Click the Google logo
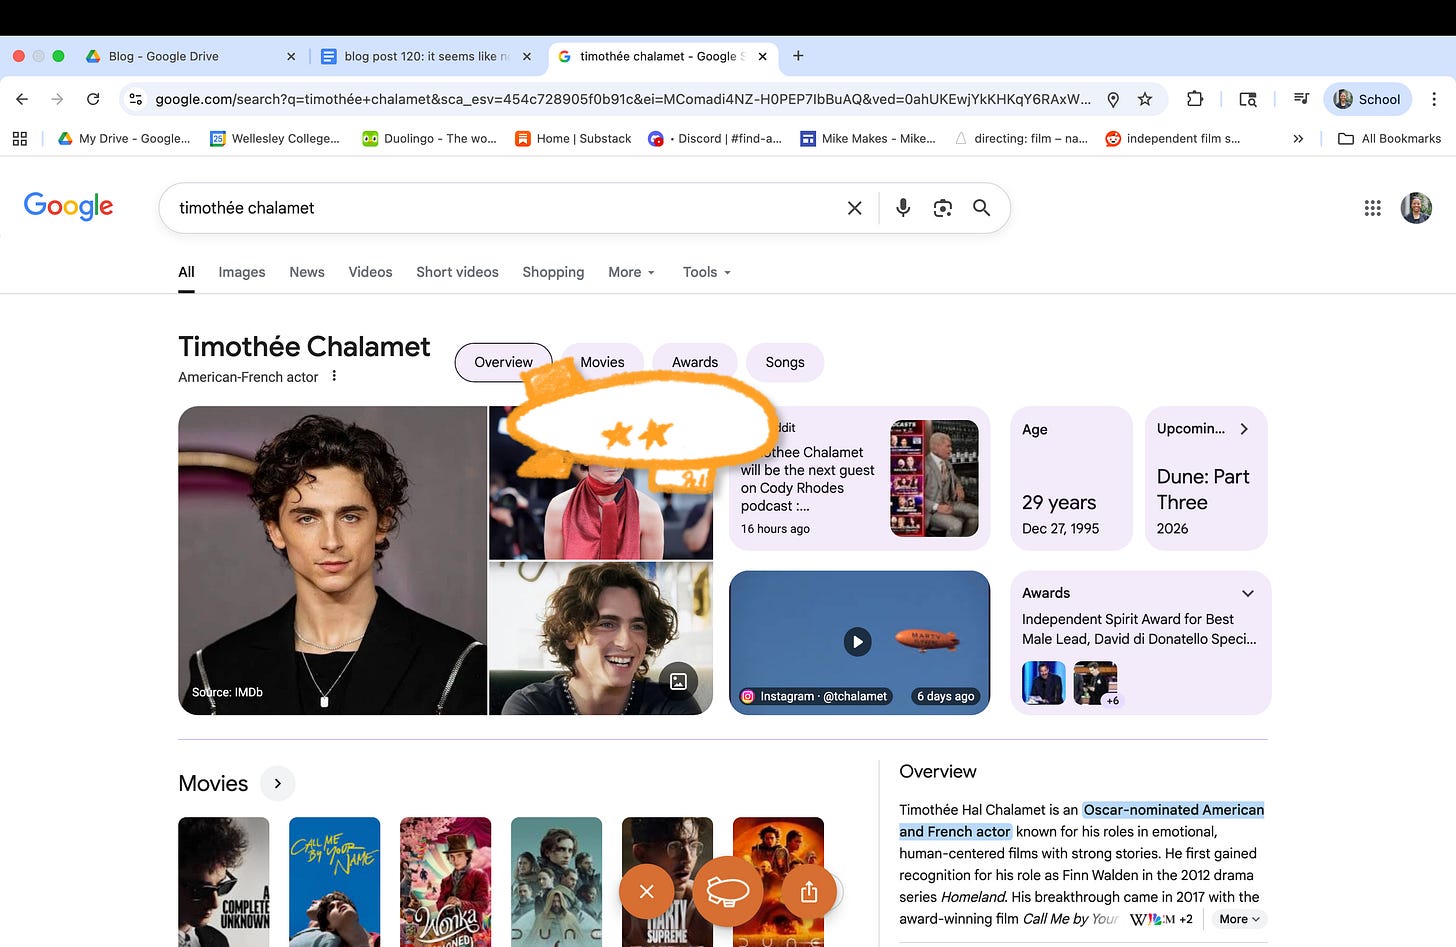Image resolution: width=1456 pixels, height=947 pixels. [68, 206]
